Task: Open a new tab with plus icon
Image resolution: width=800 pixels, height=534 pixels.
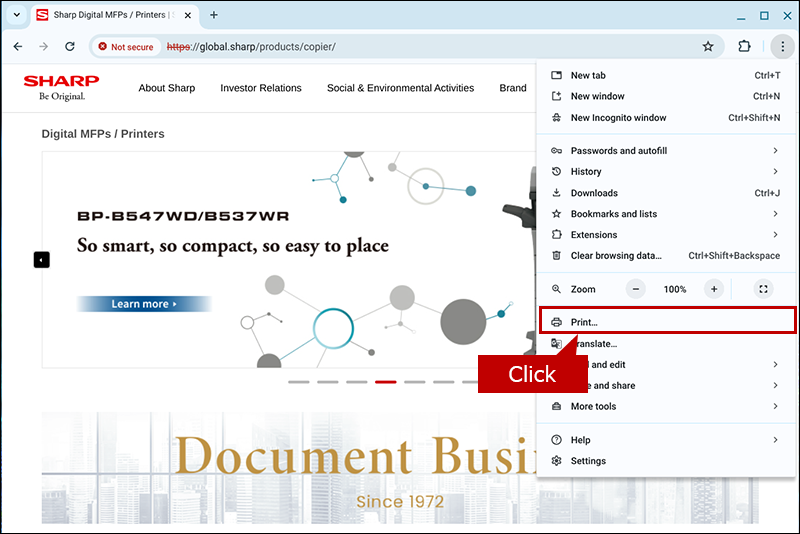Action: (x=214, y=15)
